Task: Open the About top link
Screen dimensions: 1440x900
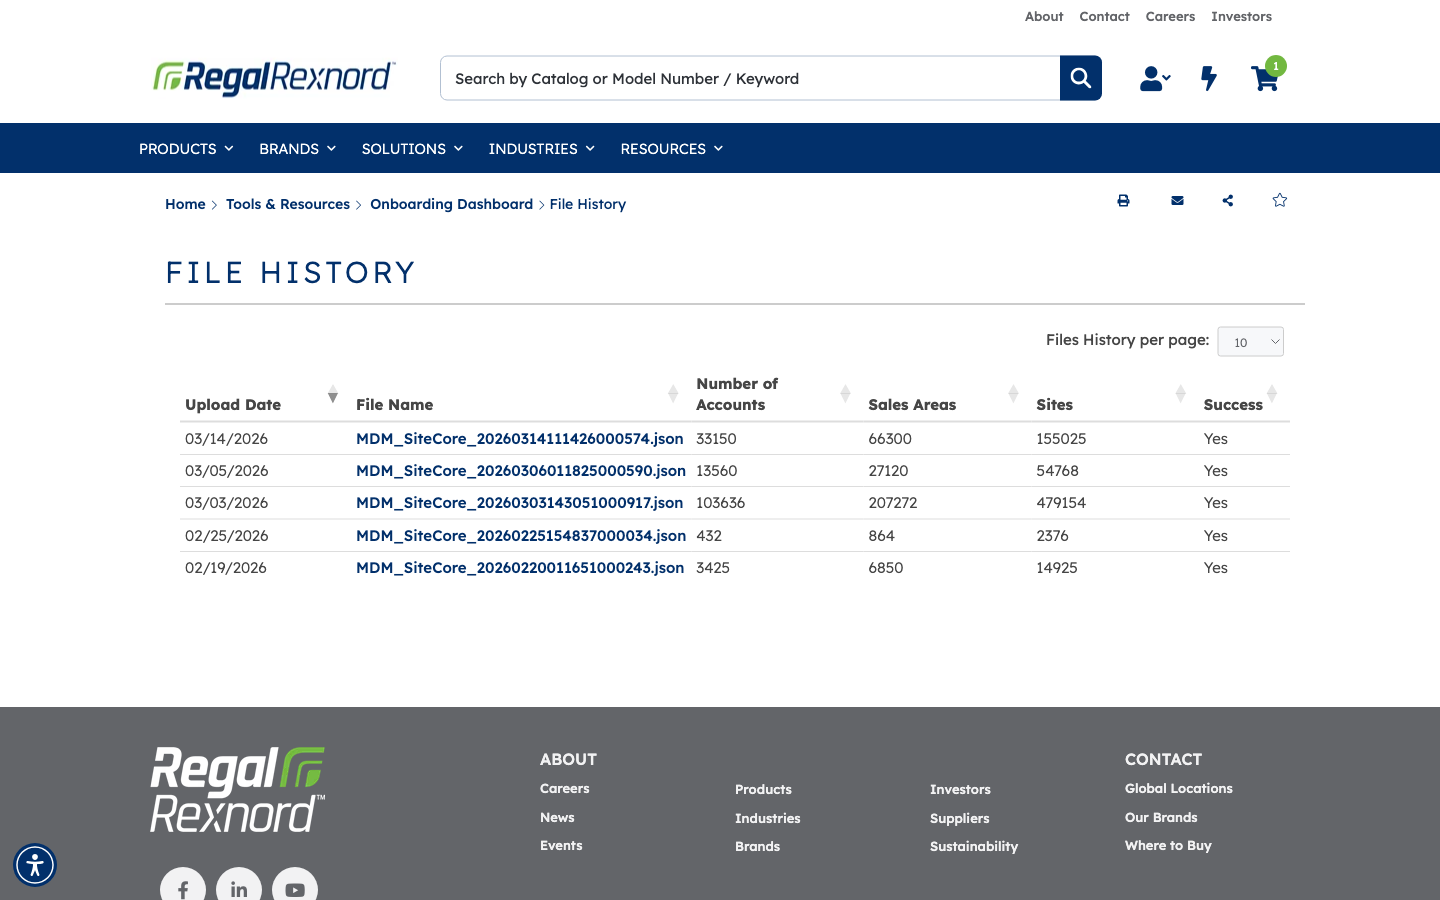Action: [1044, 16]
